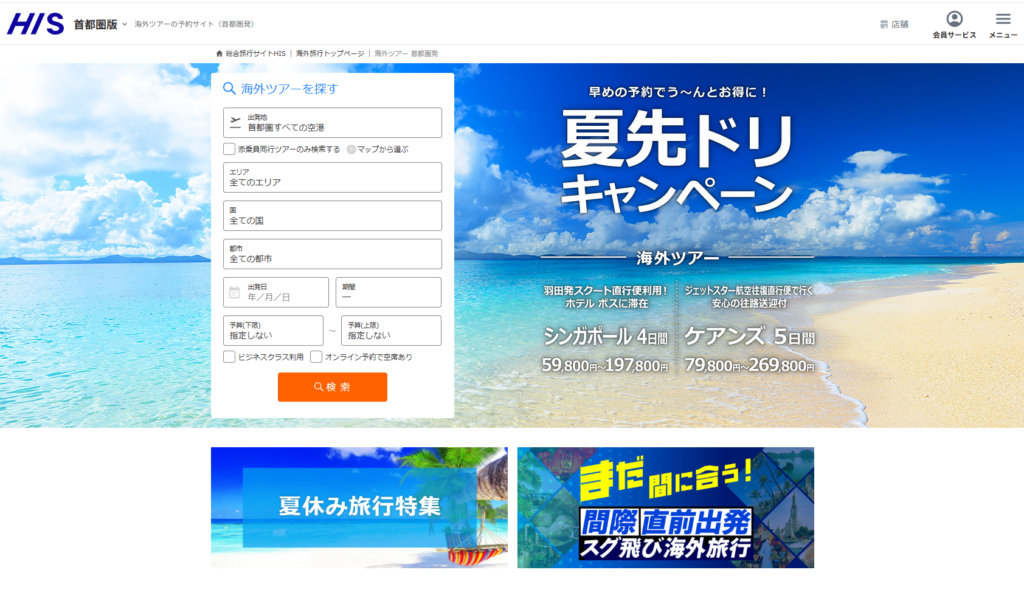Image resolution: width=1024 pixels, height=601 pixels.
Task: Click the home icon in breadcrumb
Action: 219,53
